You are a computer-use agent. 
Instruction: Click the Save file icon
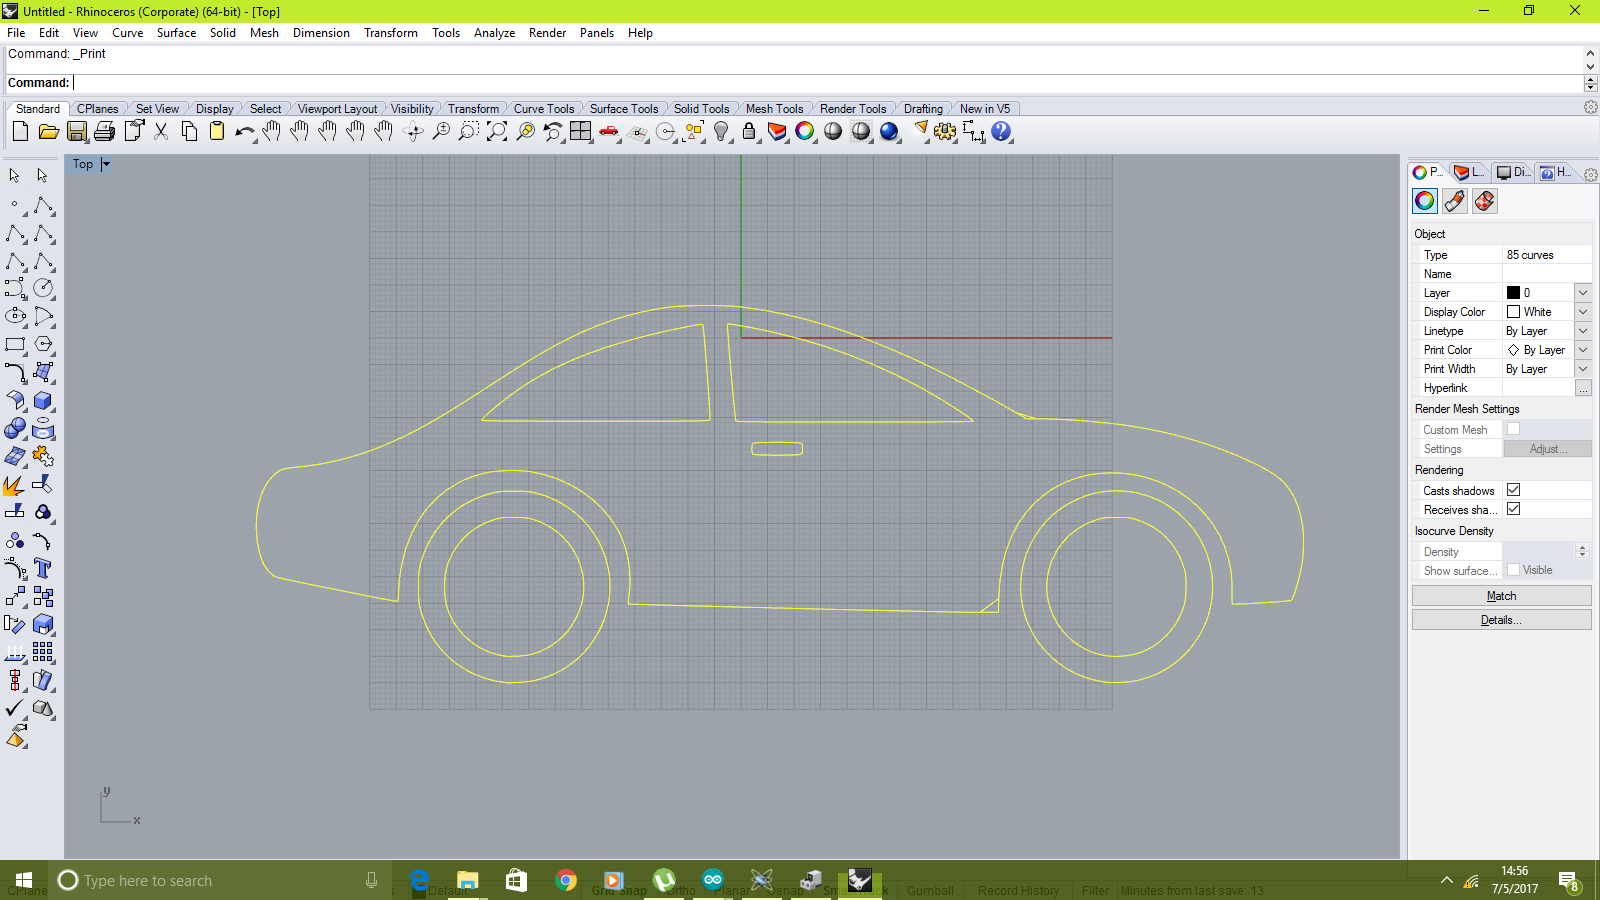[x=76, y=131]
